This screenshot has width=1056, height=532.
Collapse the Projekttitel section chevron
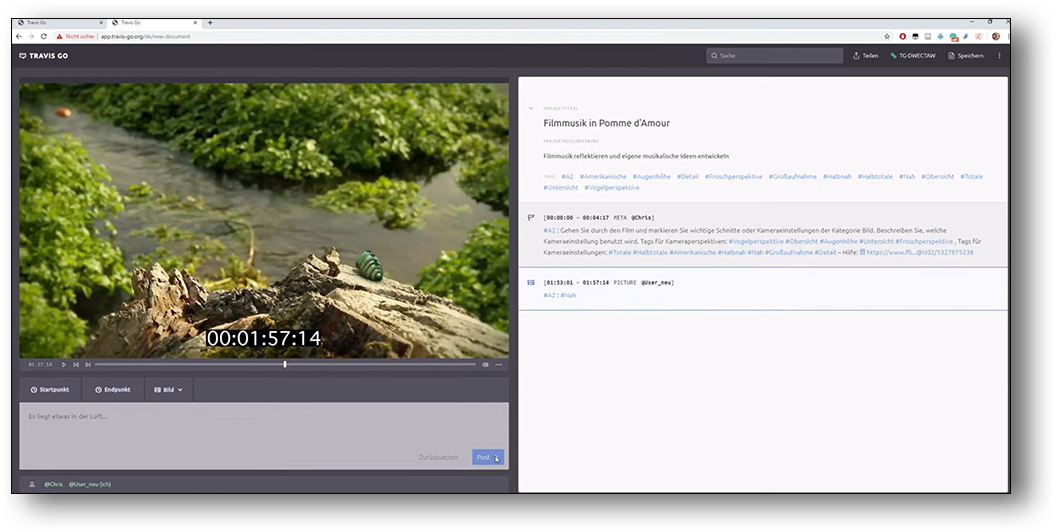(x=531, y=108)
